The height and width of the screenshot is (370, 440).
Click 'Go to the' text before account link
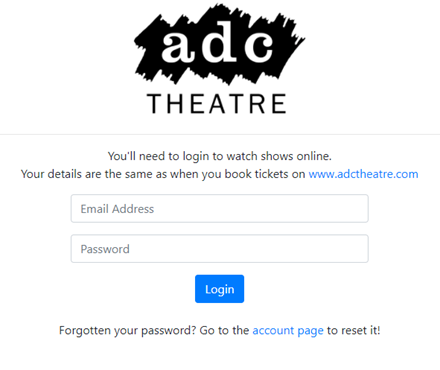tap(224, 331)
